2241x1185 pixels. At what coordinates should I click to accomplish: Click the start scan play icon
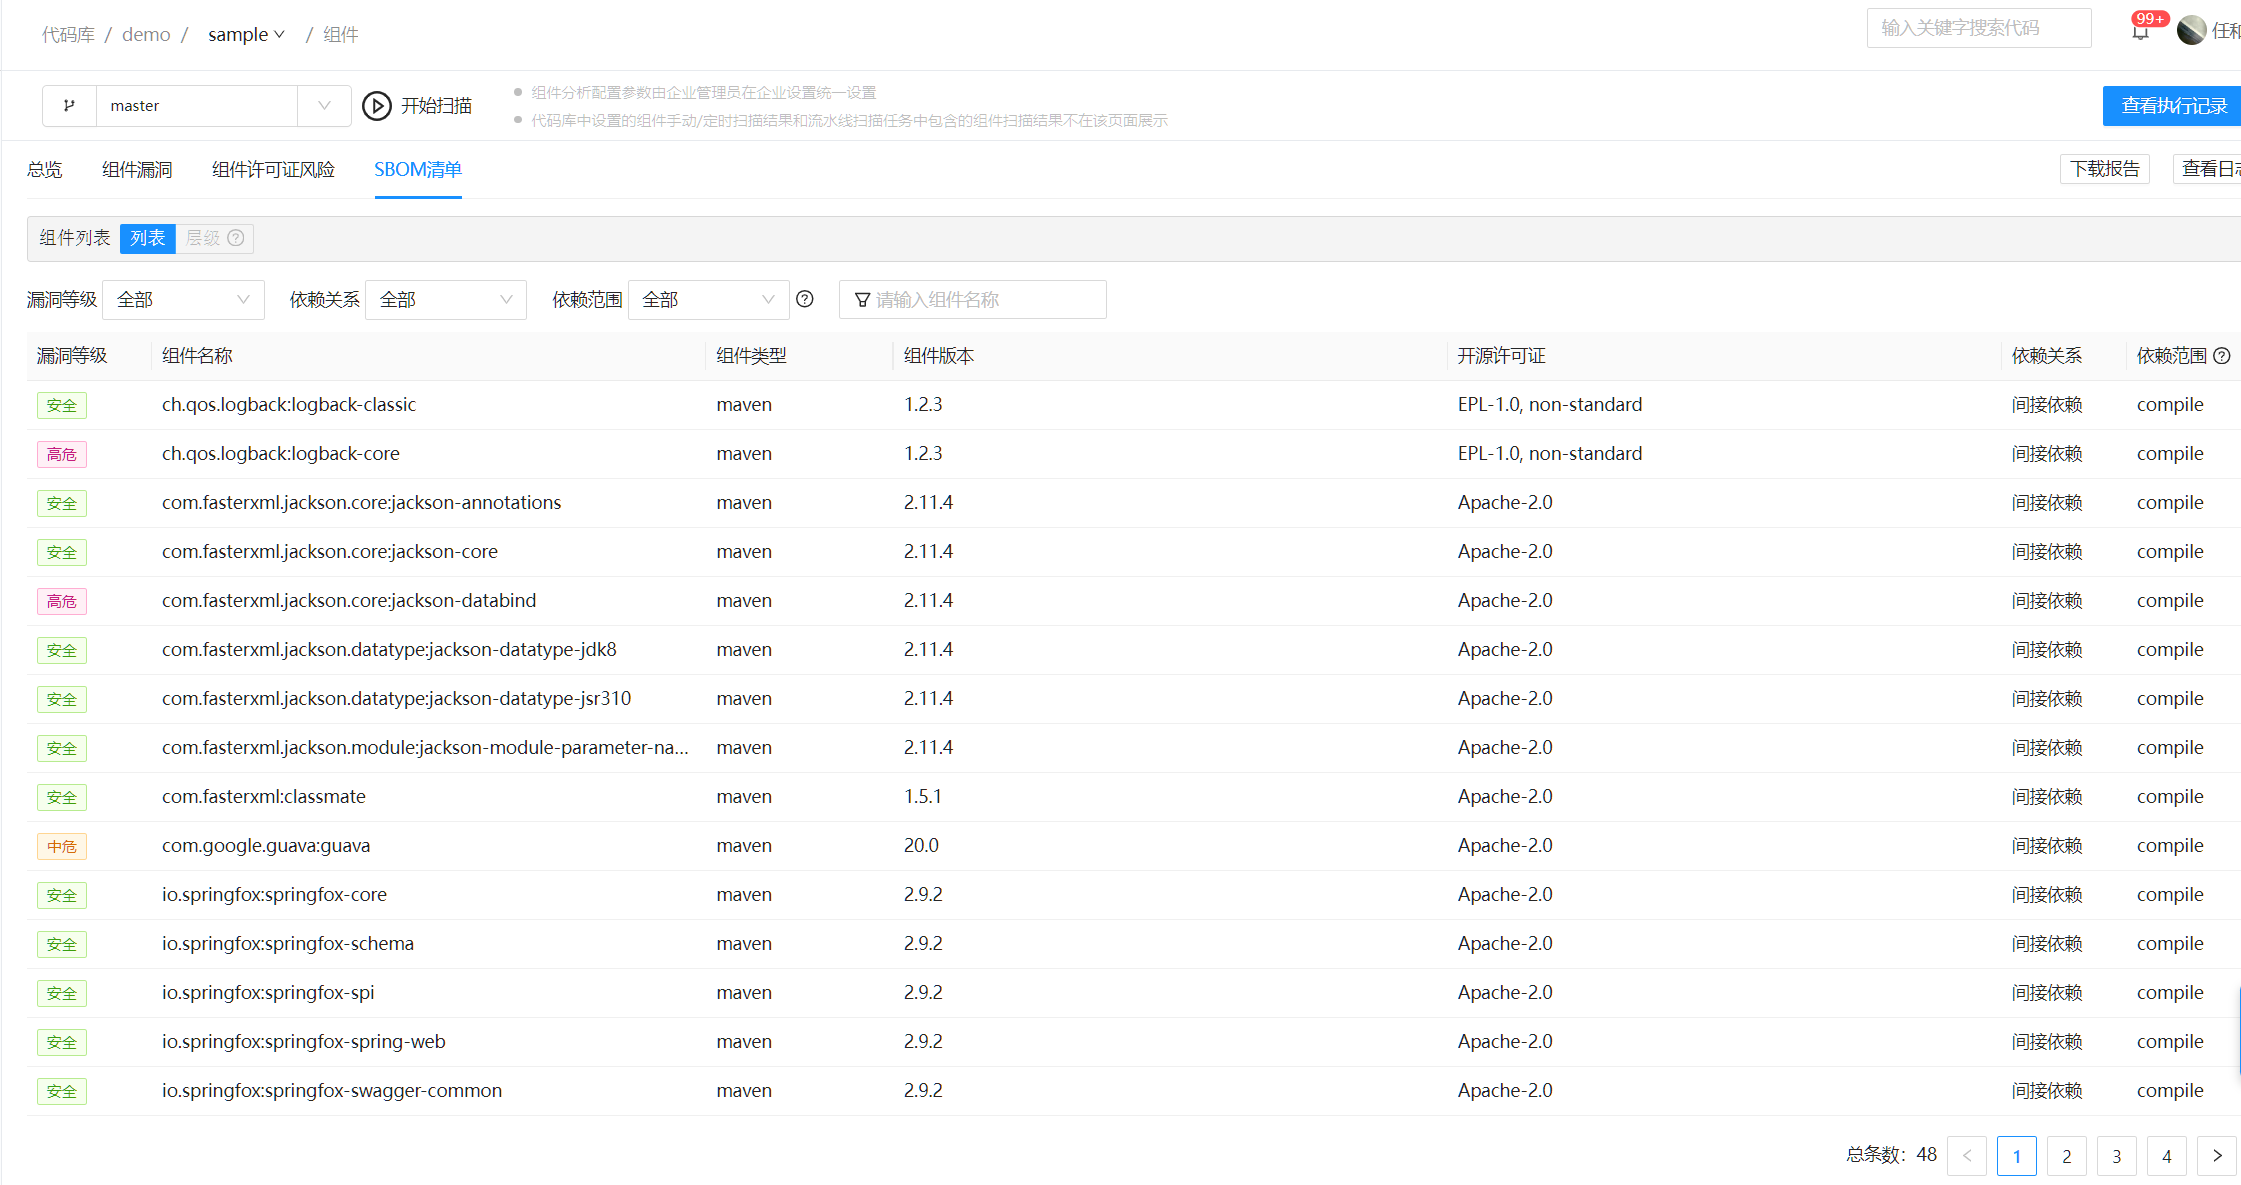pyautogui.click(x=377, y=106)
